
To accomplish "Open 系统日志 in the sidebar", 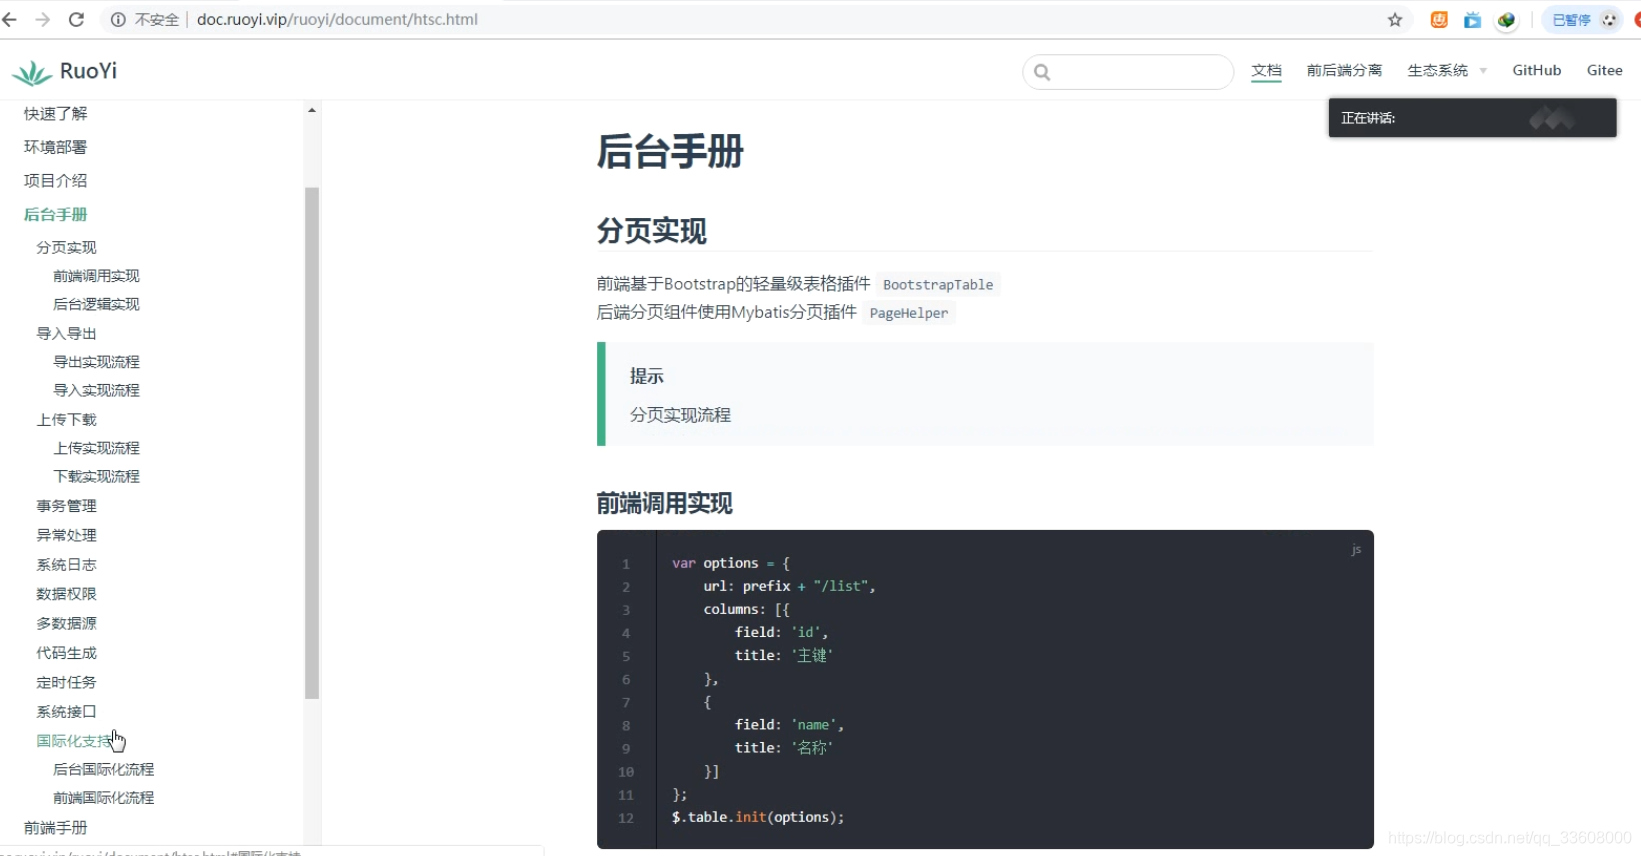I will click(67, 565).
